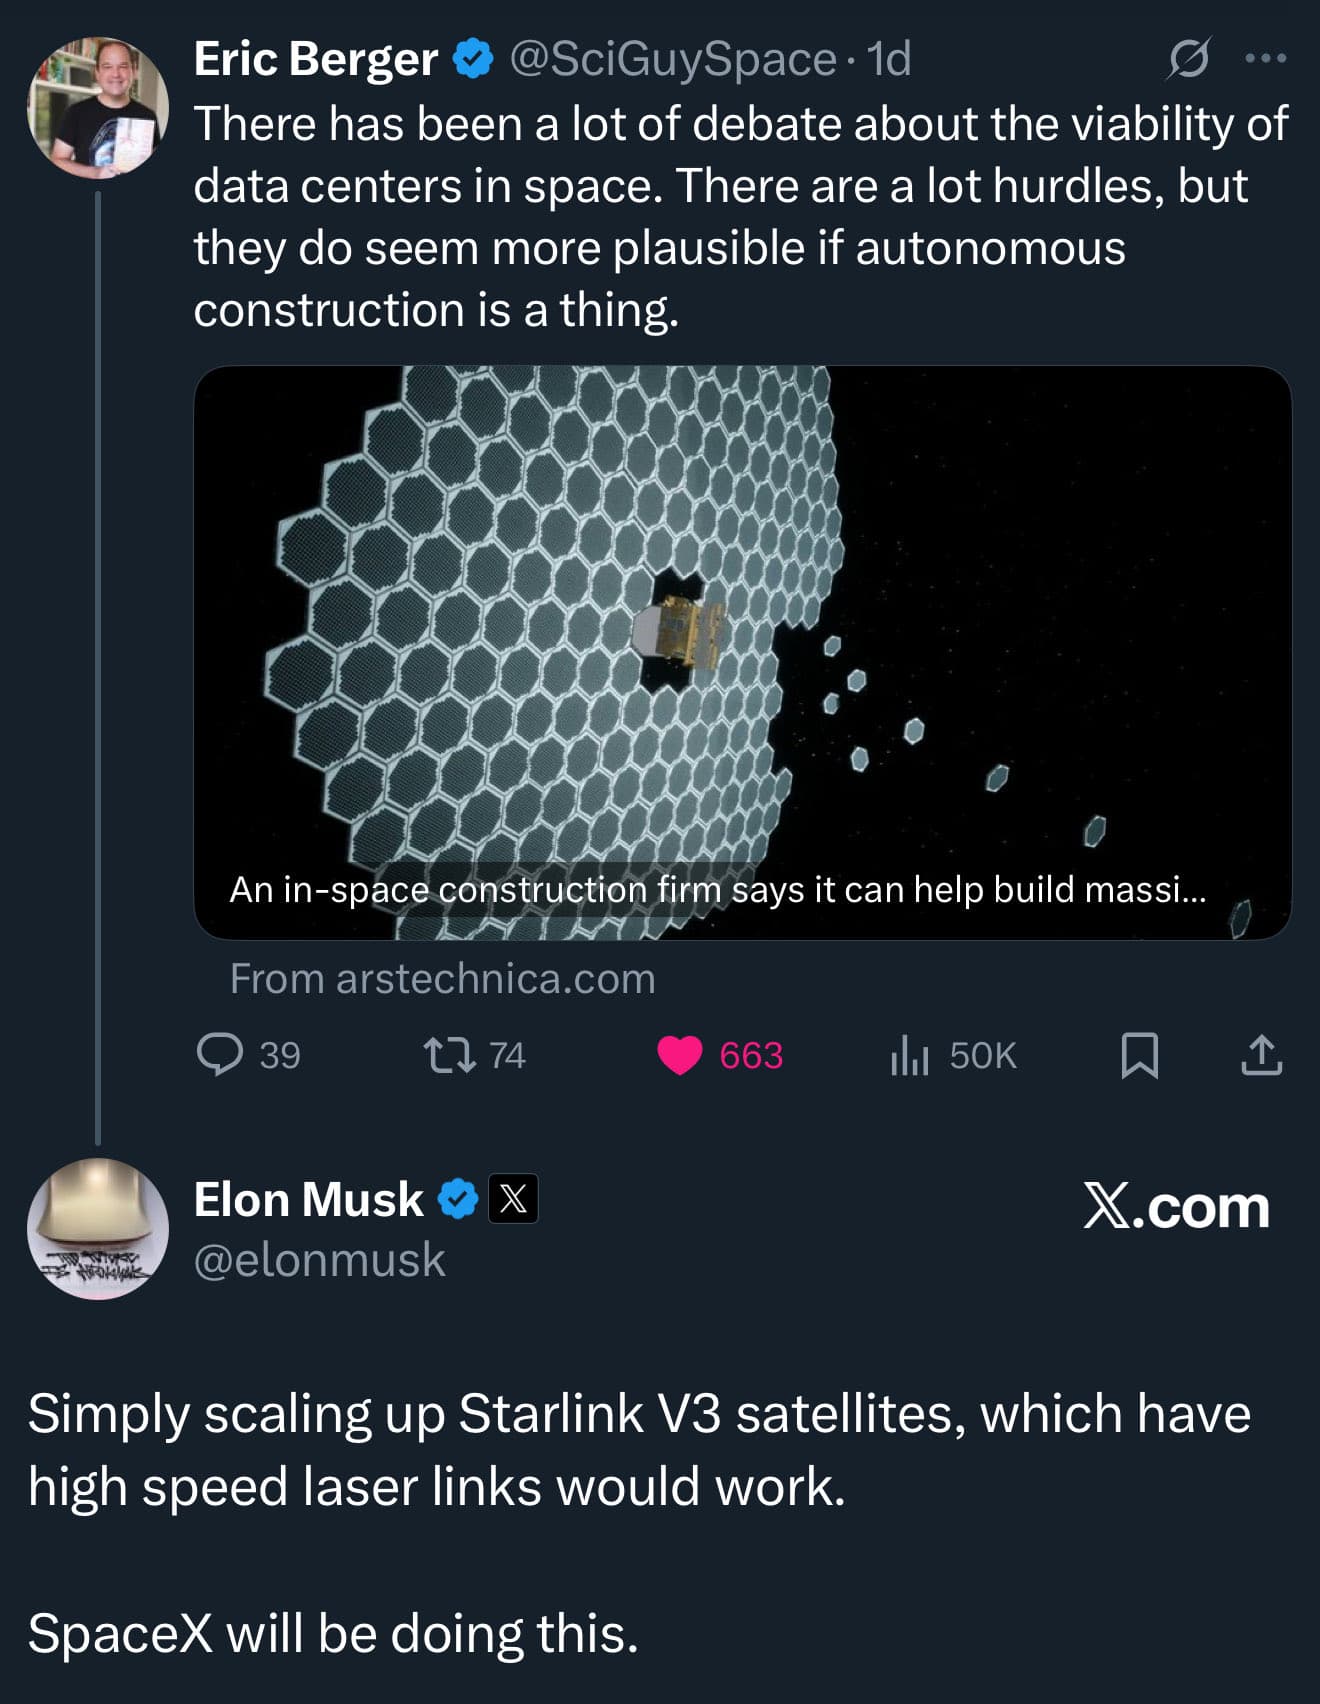Viewport: 1320px width, 1704px height.
Task: Open the @elonmusk handle link
Action: (319, 1260)
